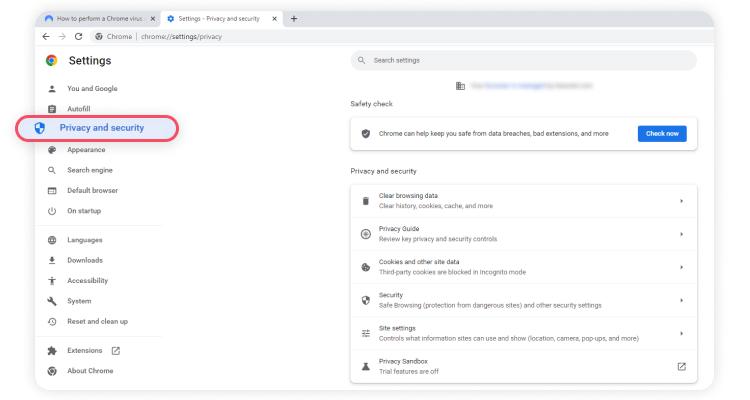
Task: Reload the page with the refresh icon
Action: coord(78,36)
